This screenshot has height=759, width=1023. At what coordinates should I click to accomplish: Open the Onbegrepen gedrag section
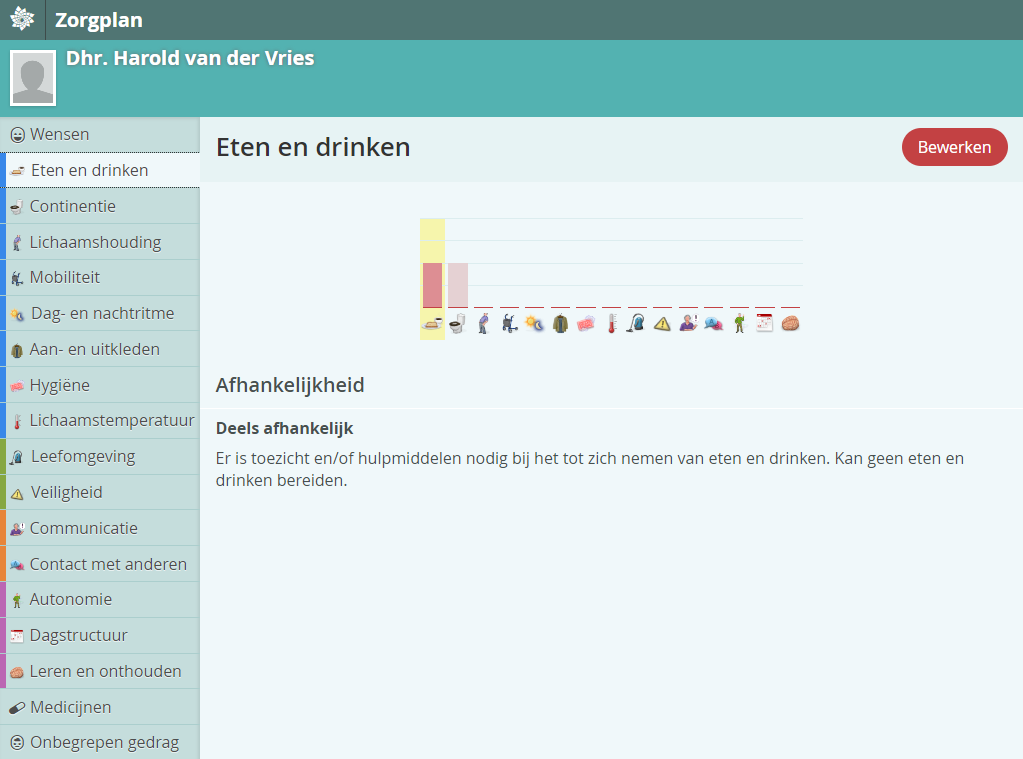point(104,742)
